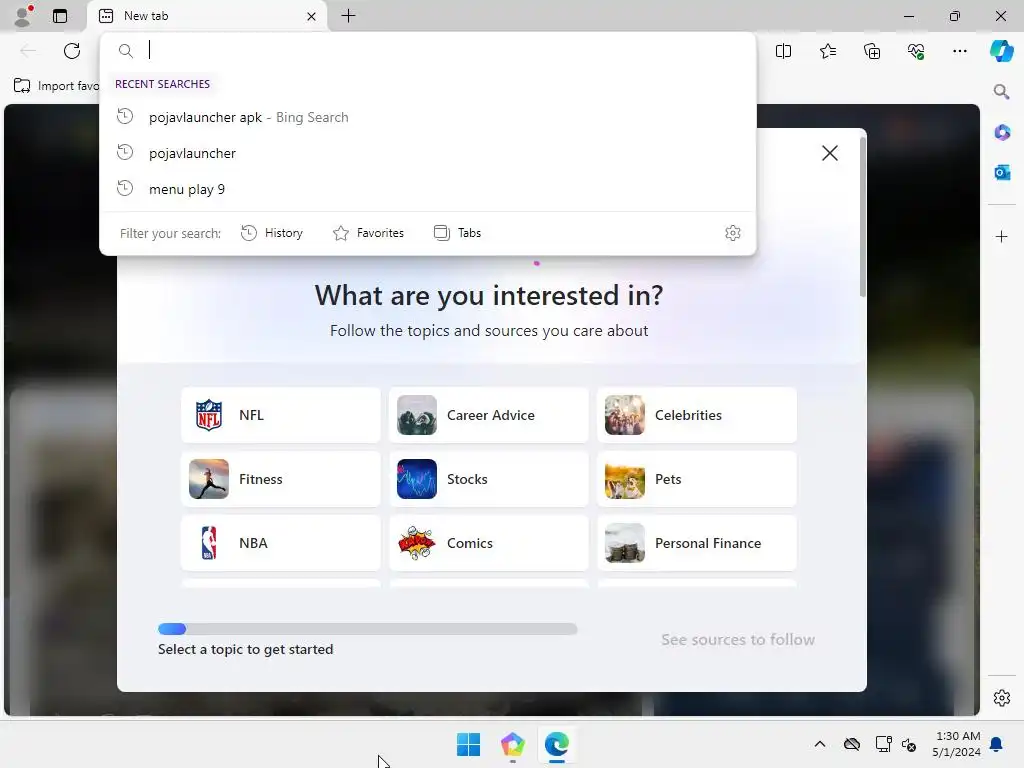Viewport: 1024px width, 768px height.
Task: Open Browser essentials heart icon
Action: click(916, 51)
